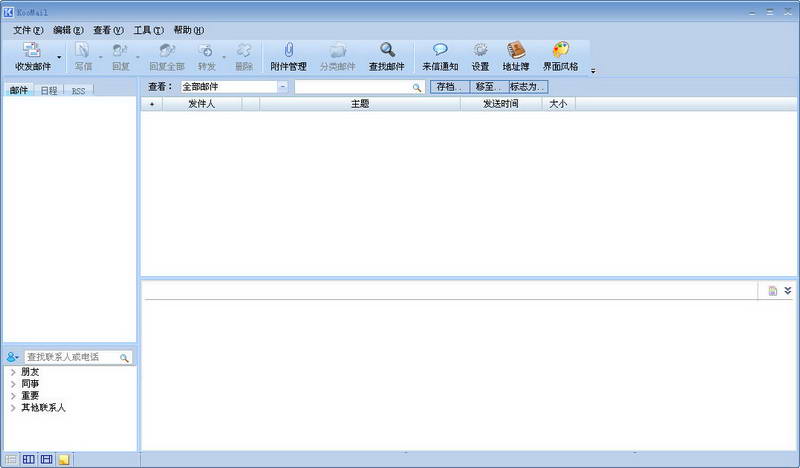Open the dropdown arrow beside 收发邮件
The height and width of the screenshot is (468, 800).
(59, 57)
